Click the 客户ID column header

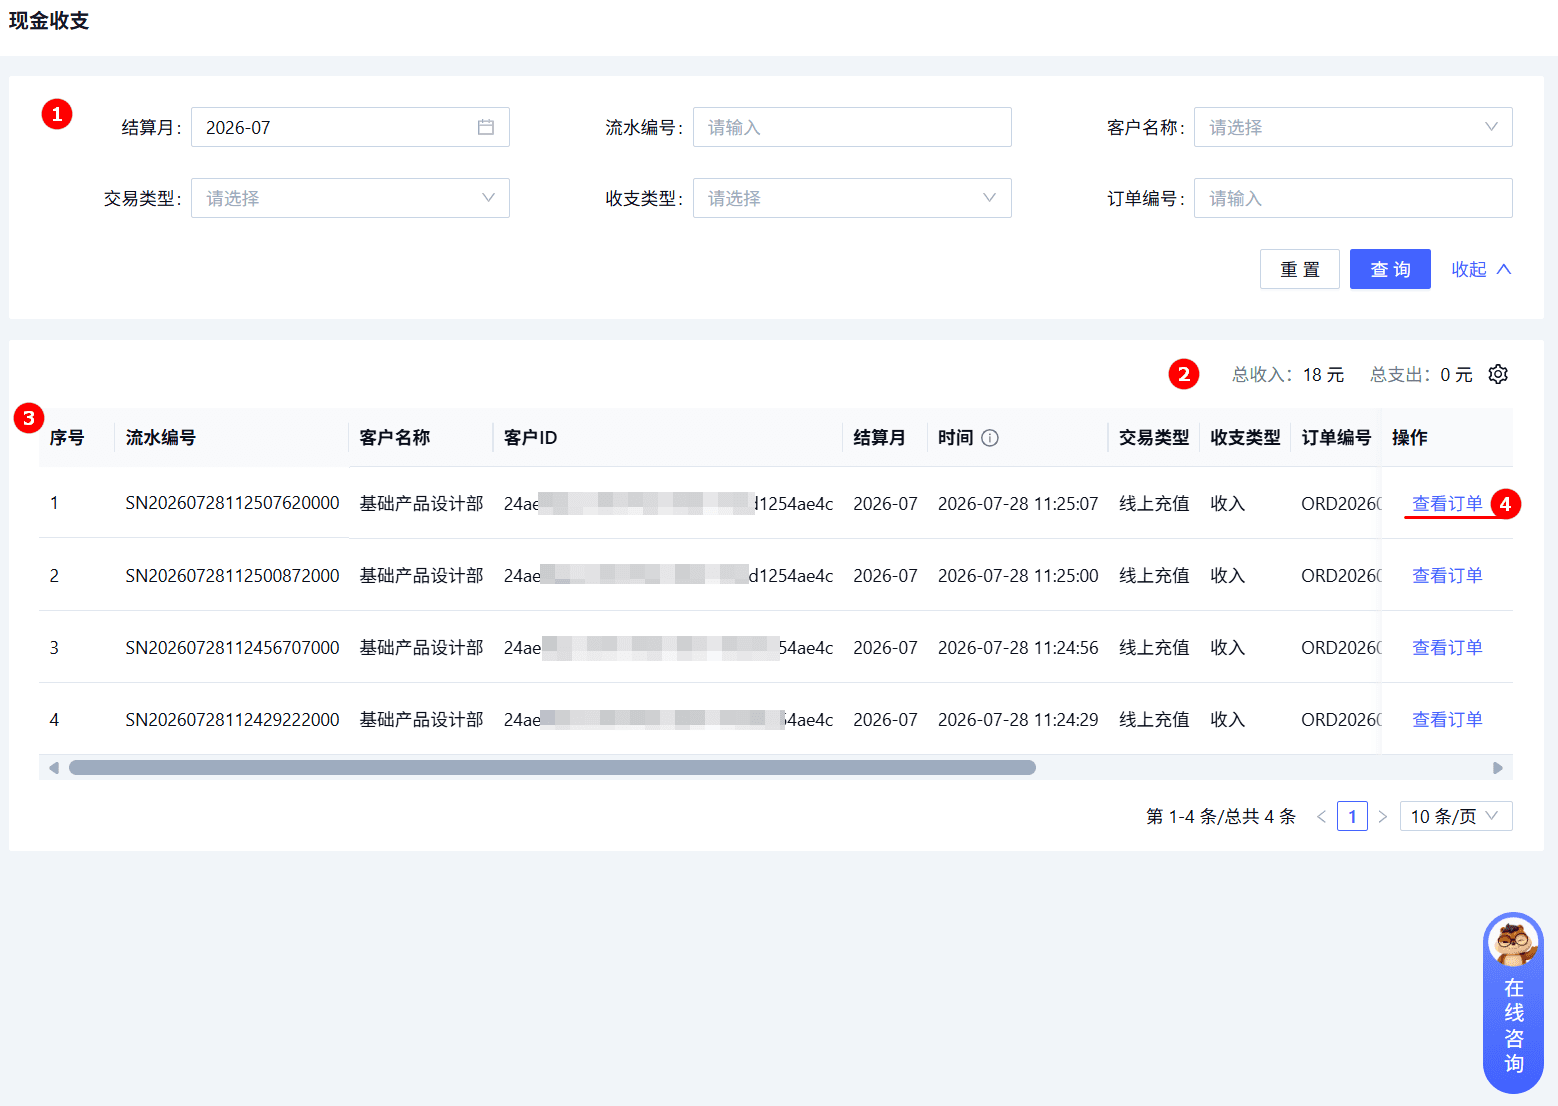pyautogui.click(x=531, y=437)
